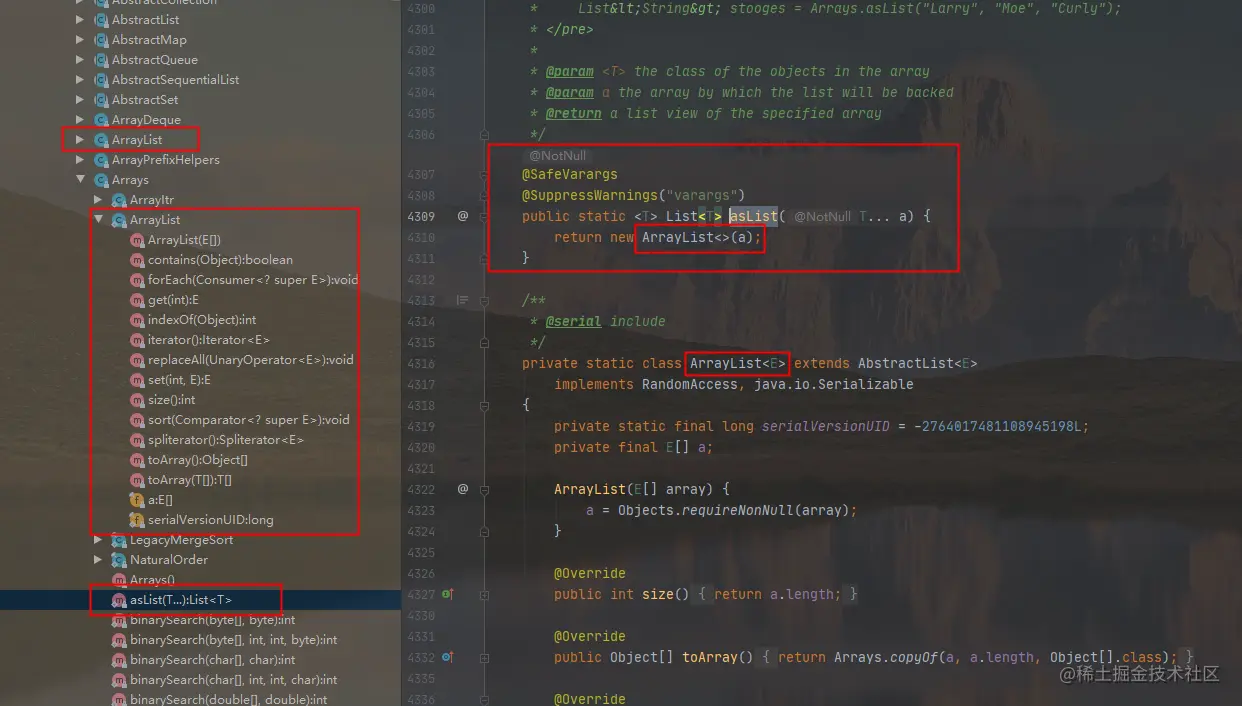Expand the AbstractSequentialList tree node

tap(81, 80)
